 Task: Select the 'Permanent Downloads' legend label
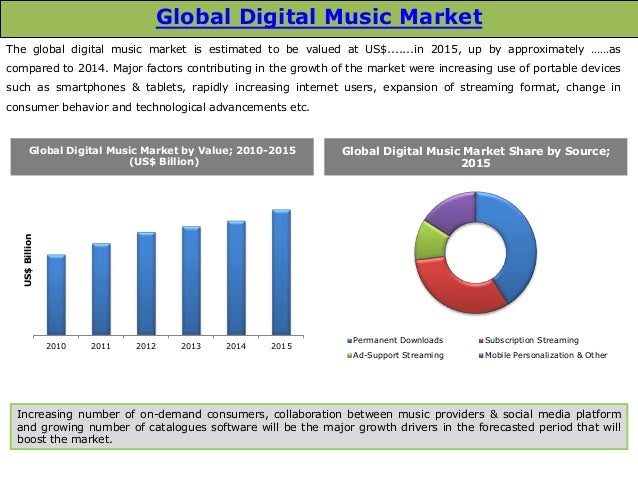click(x=398, y=340)
